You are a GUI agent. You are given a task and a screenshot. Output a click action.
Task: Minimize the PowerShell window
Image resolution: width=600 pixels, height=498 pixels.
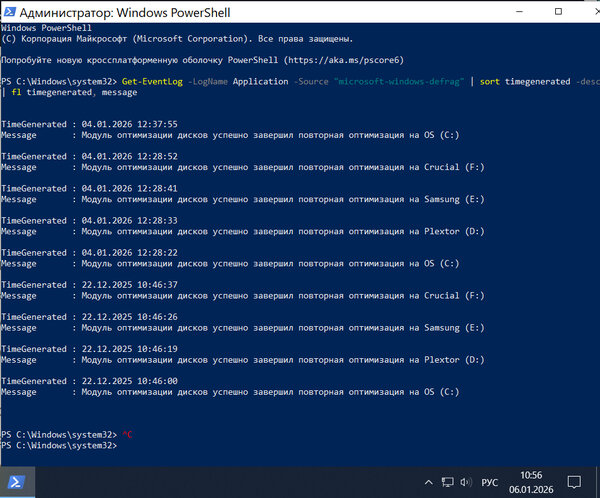coord(519,11)
